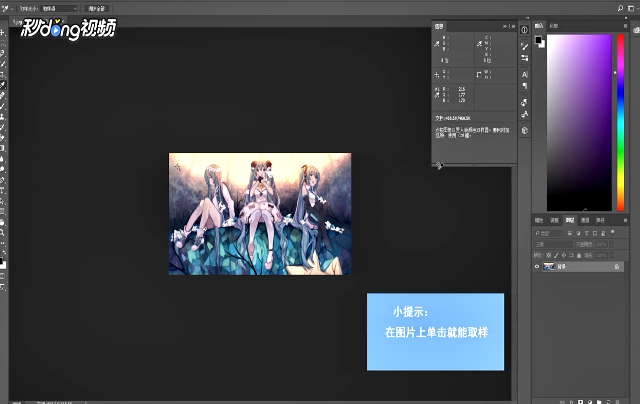
Task: Select the Horizontal Type tool
Action: [2, 191]
